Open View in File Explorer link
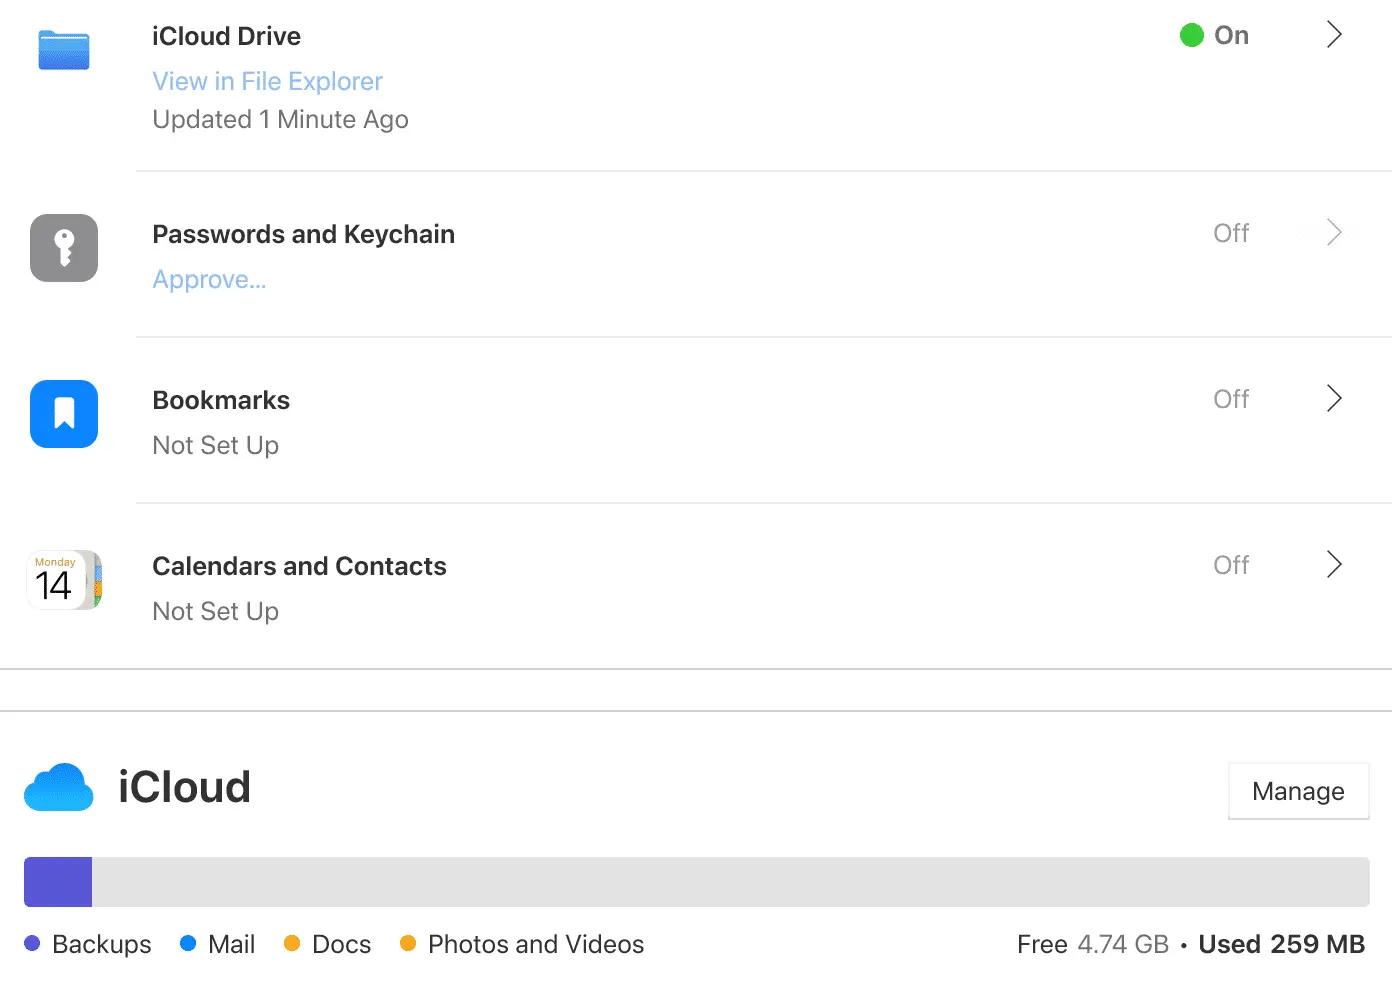1392x992 pixels. click(267, 81)
